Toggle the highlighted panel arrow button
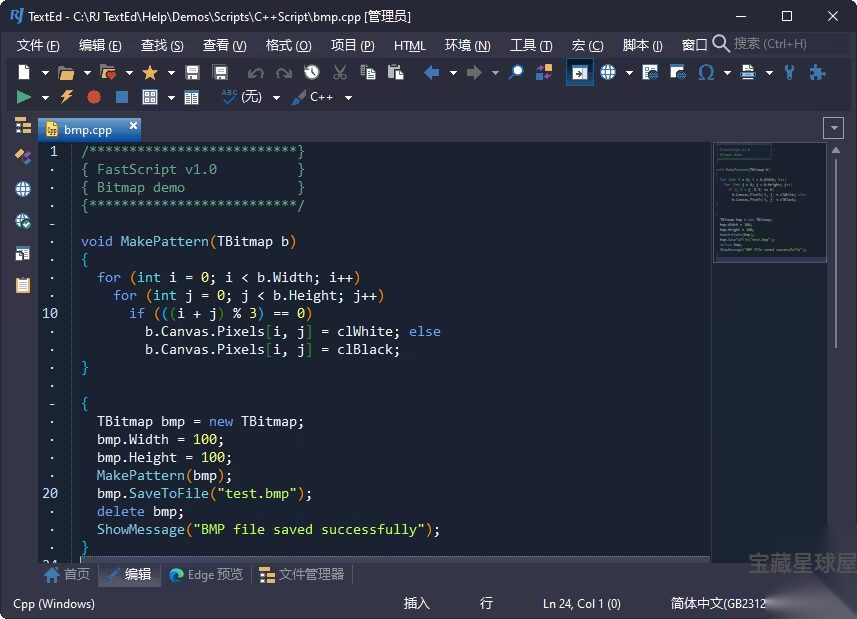The image size is (857, 619). click(x=579, y=72)
